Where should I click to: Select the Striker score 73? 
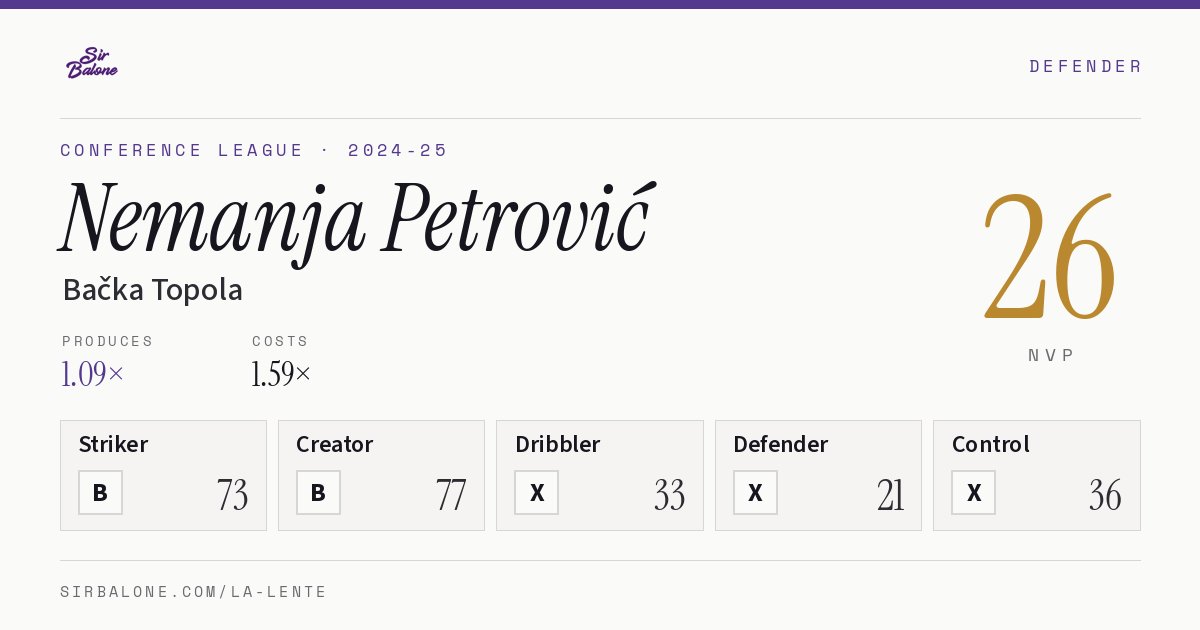[x=232, y=495]
